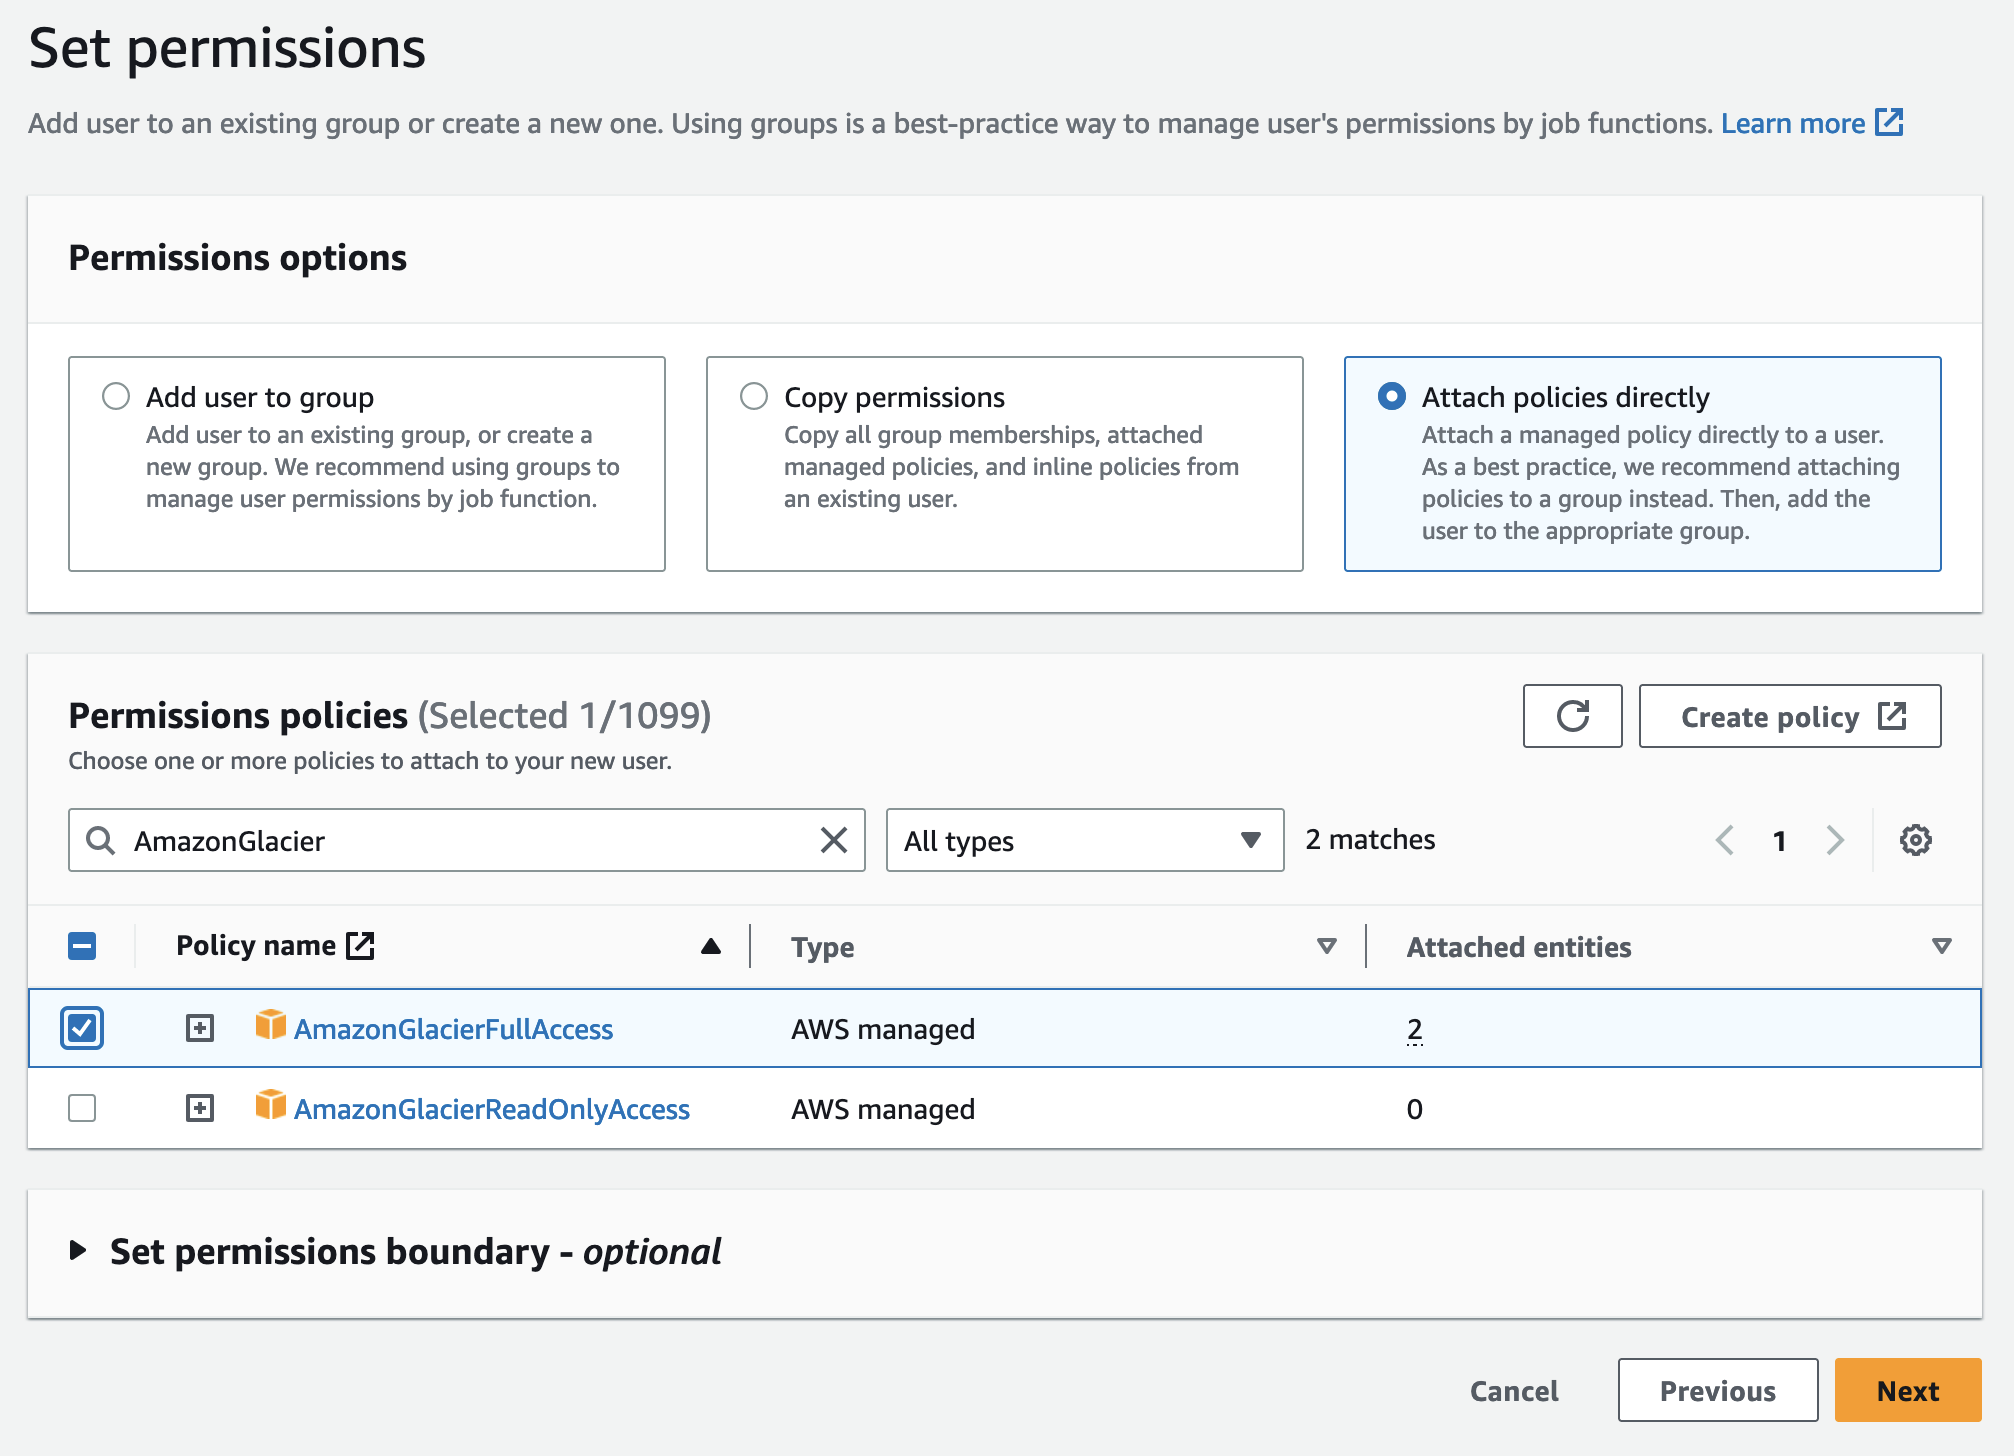Viewport: 2014px width, 1456px height.
Task: Open Learn more external link icon
Action: coord(1888,122)
